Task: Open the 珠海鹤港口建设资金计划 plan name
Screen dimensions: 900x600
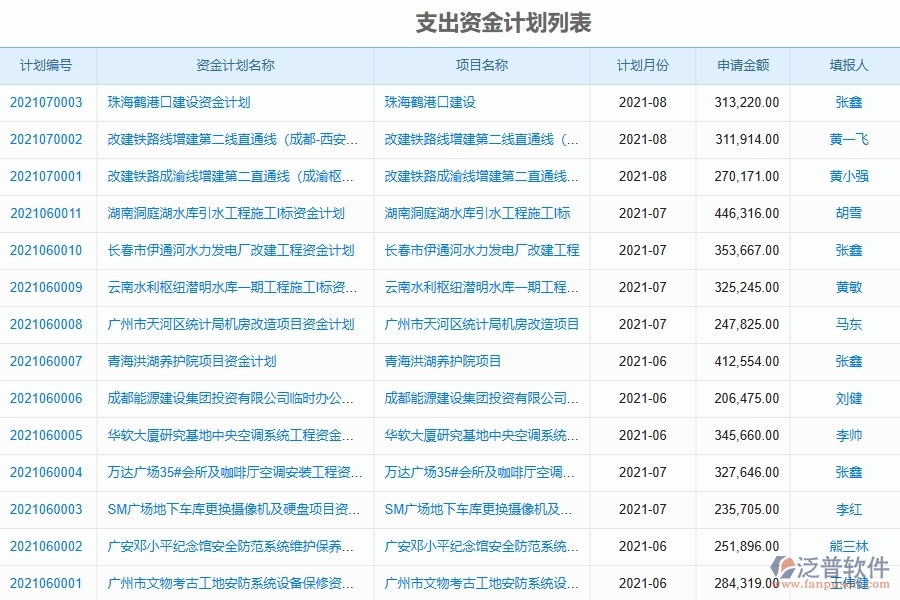Action: coord(176,102)
